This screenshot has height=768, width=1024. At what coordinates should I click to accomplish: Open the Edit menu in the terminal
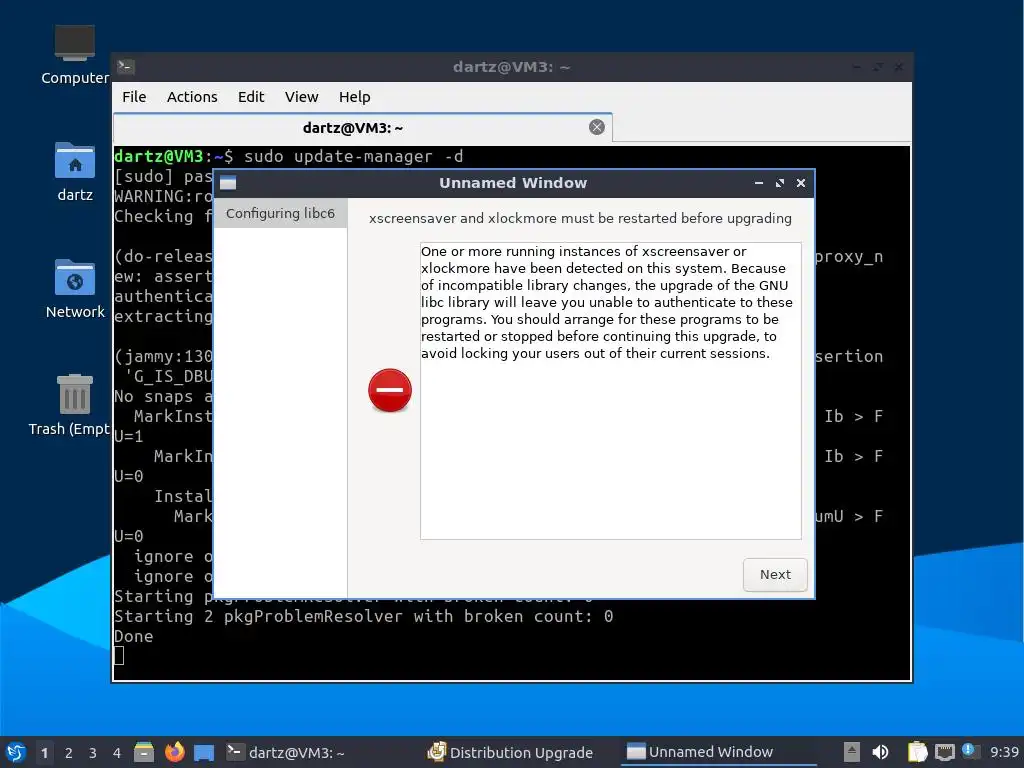click(x=251, y=97)
